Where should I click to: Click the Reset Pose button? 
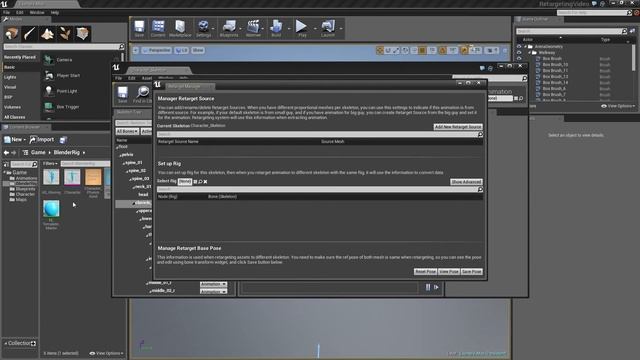425,272
